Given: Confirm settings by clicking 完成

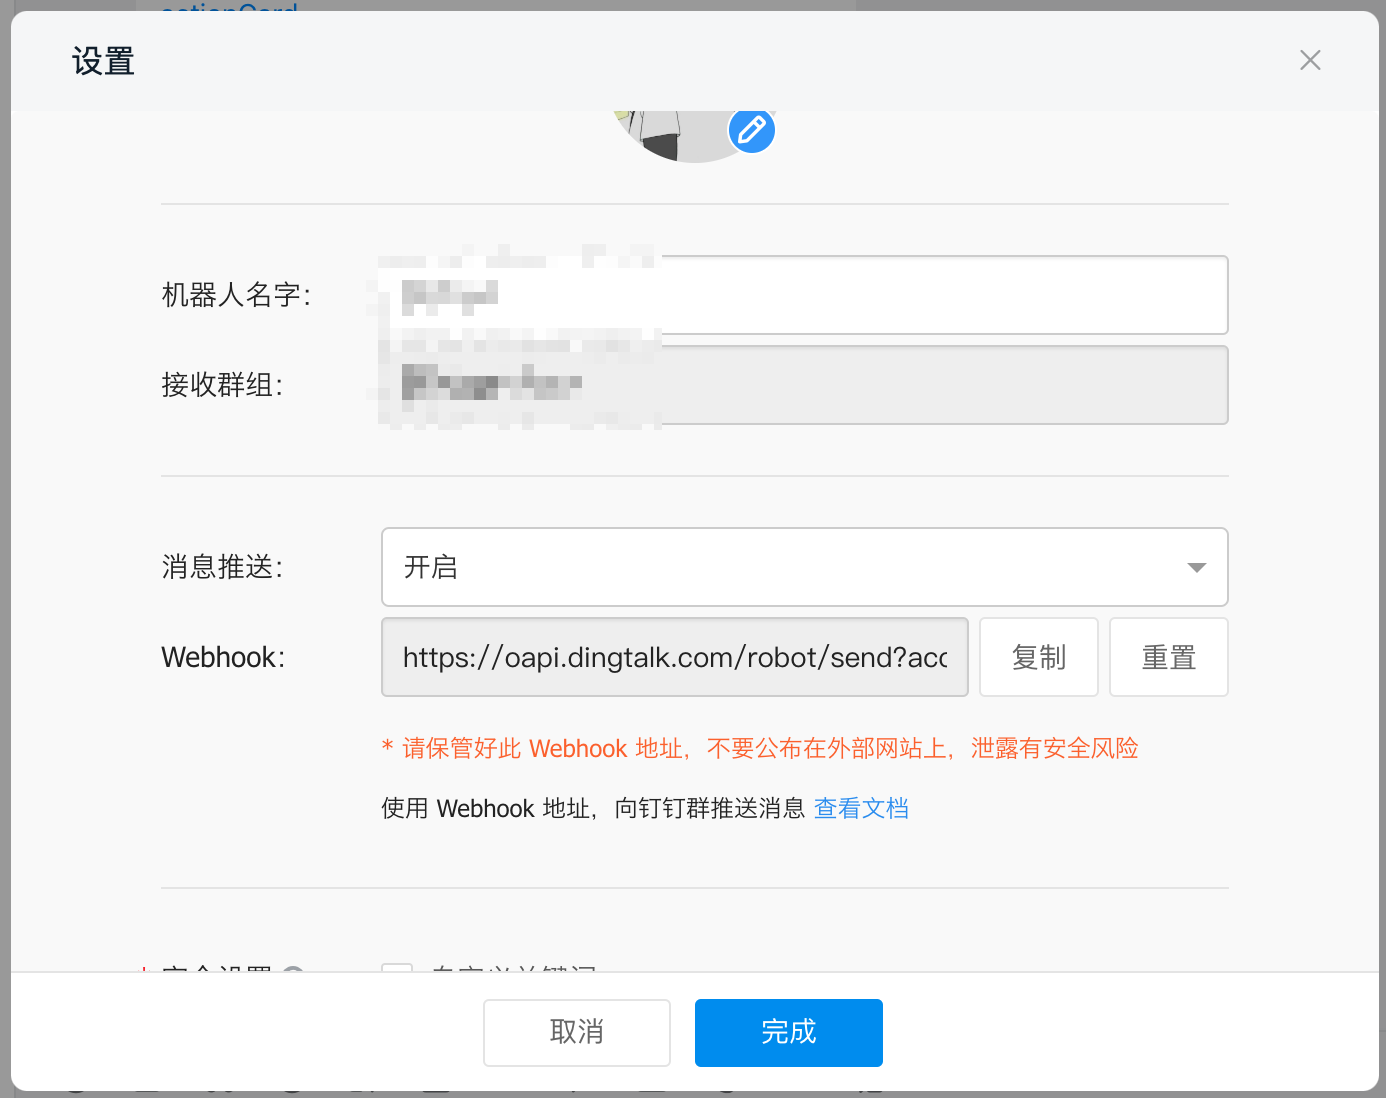Looking at the screenshot, I should coord(788,1032).
